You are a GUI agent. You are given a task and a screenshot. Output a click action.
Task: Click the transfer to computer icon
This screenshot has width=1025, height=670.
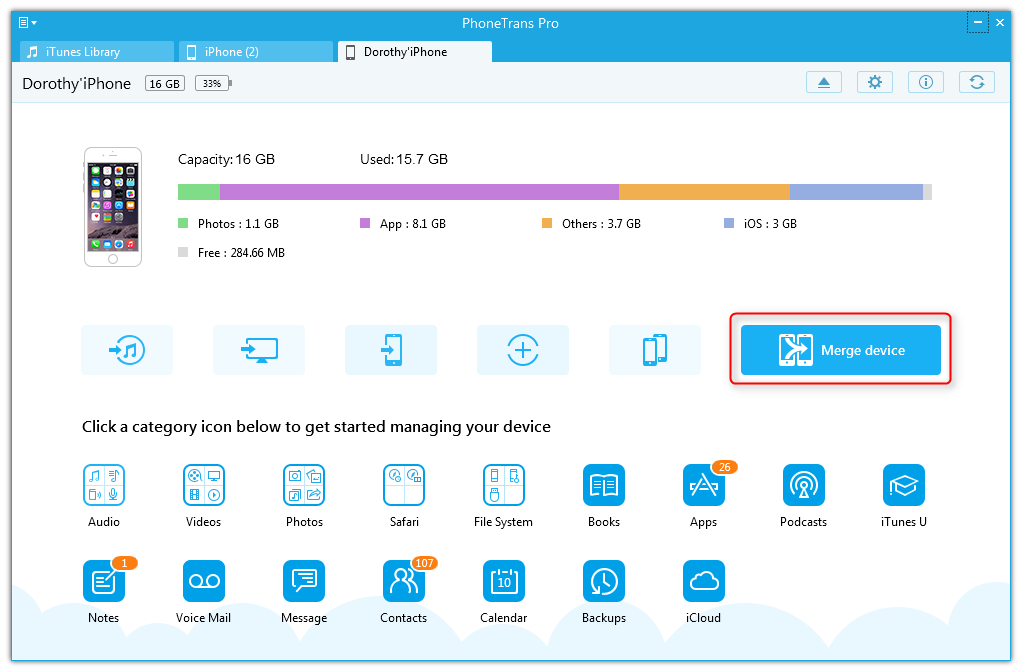(259, 350)
